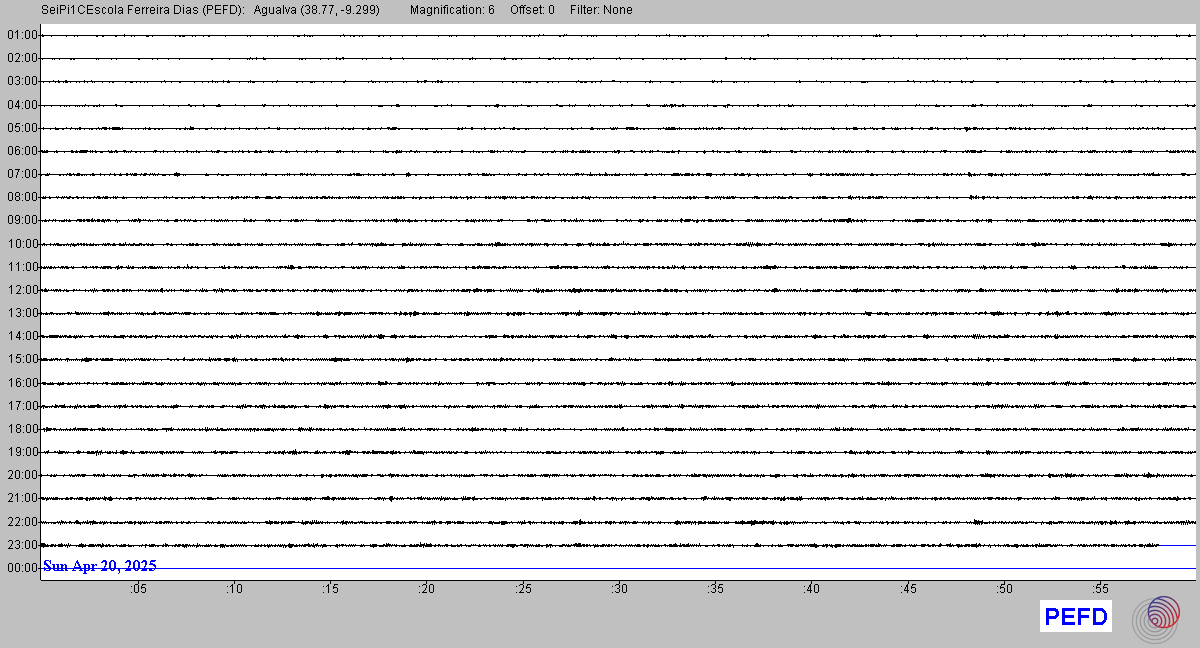1200x648 pixels.
Task: Select the 07:00 hour label
Action: [22, 174]
